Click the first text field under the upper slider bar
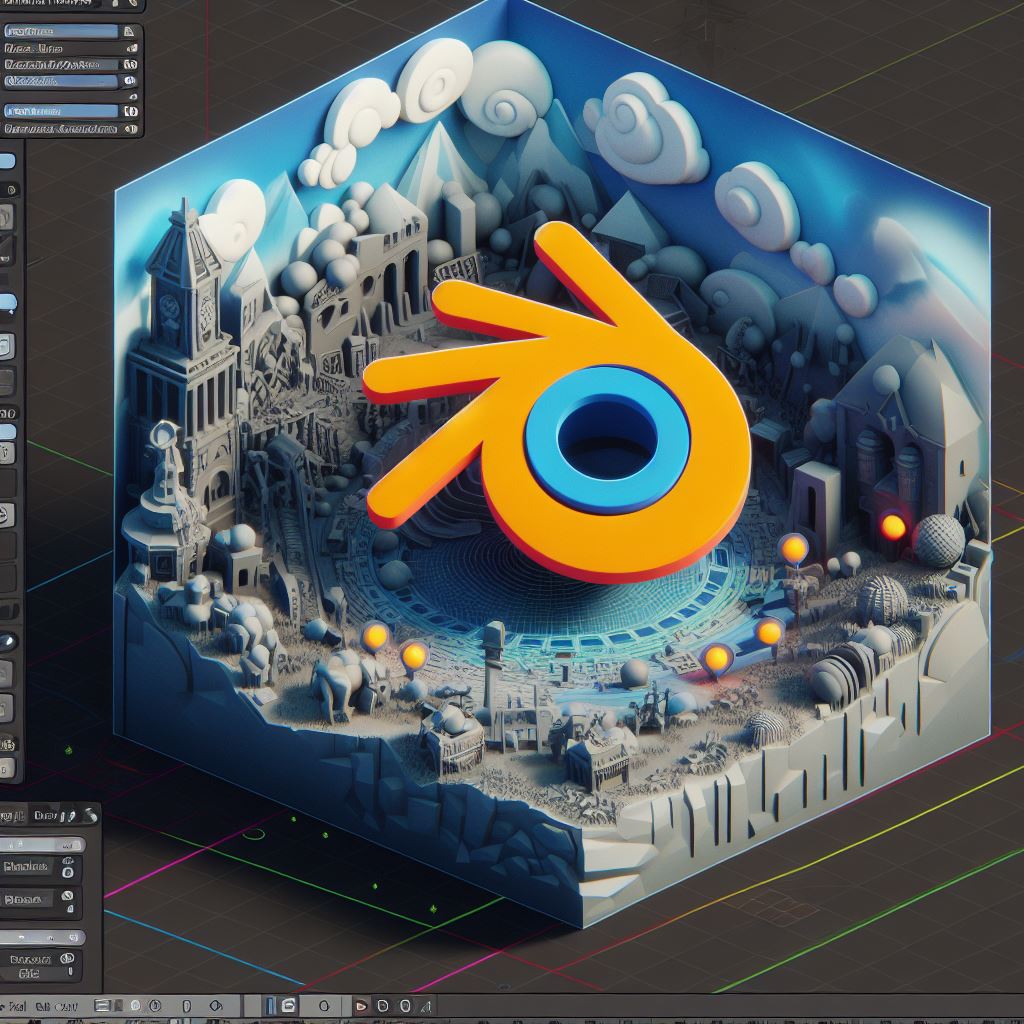 [x=26, y=867]
